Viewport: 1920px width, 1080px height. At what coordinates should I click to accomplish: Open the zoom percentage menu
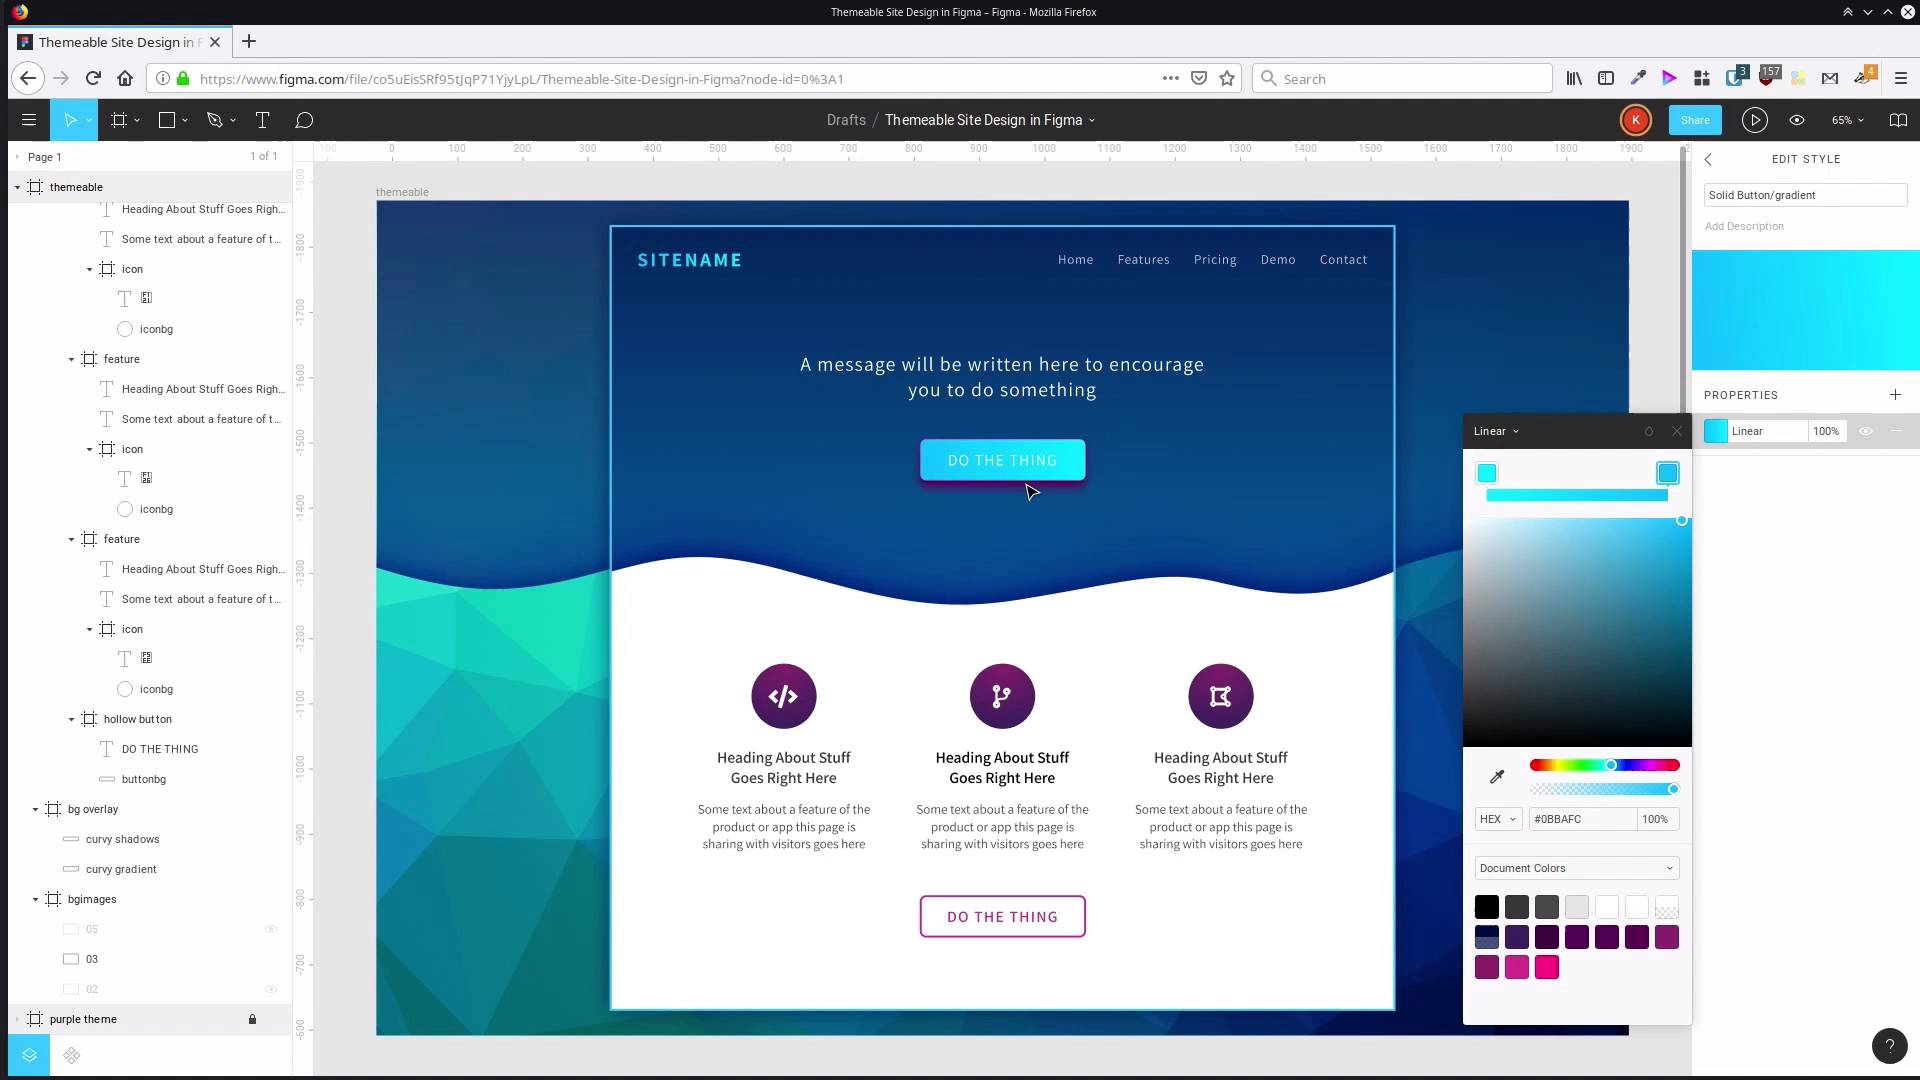[1847, 120]
